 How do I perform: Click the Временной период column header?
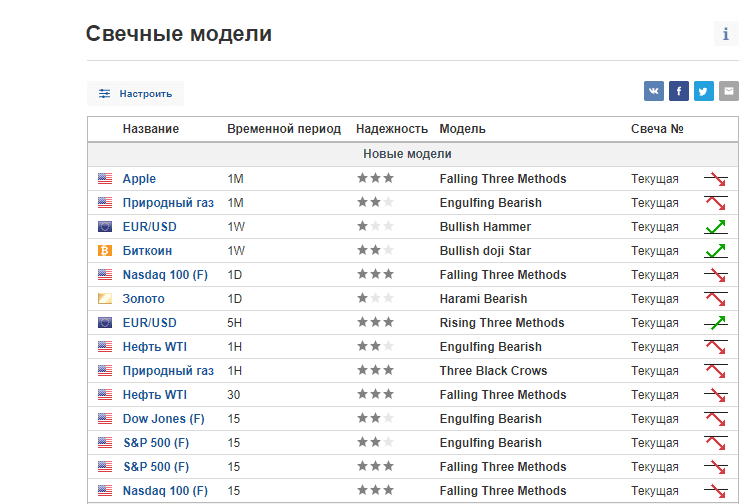point(284,129)
